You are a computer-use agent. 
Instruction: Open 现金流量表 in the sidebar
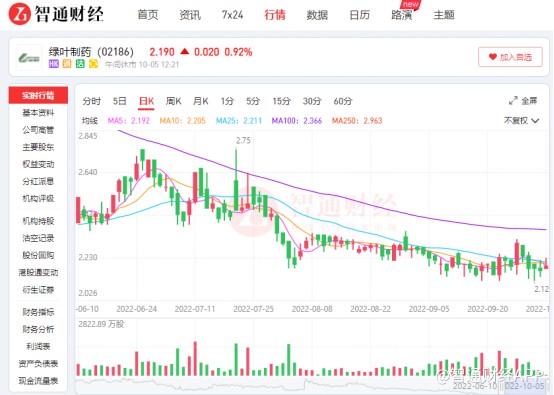coord(38,381)
